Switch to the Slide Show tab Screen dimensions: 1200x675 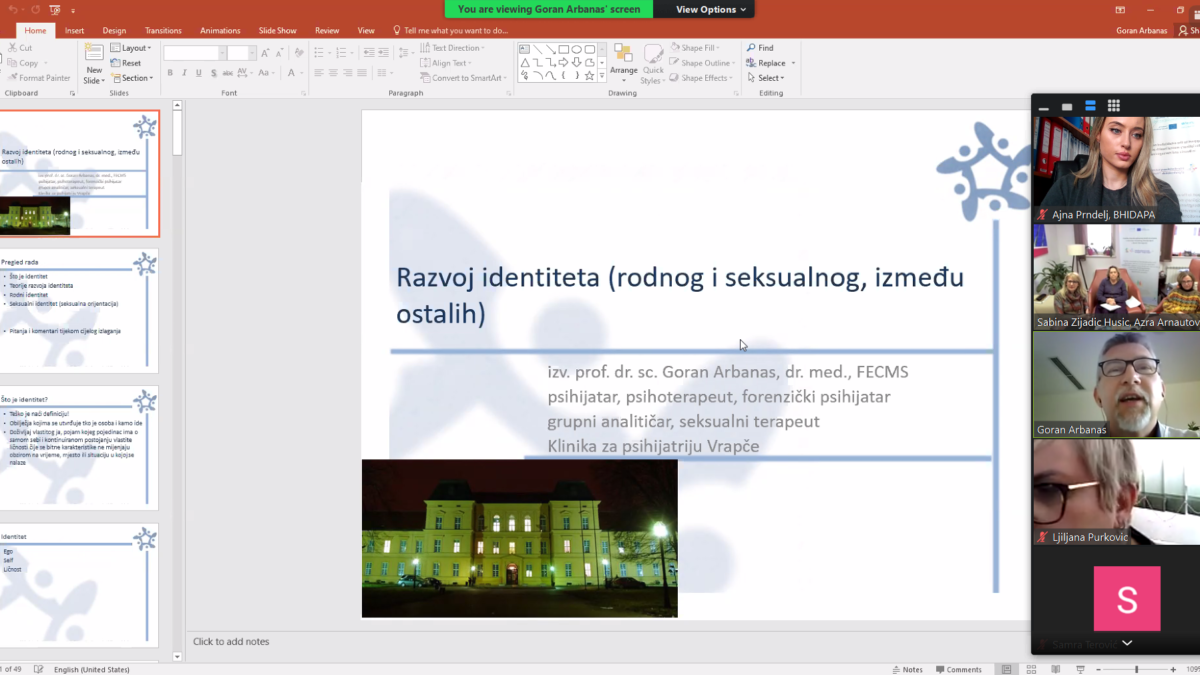[279, 31]
